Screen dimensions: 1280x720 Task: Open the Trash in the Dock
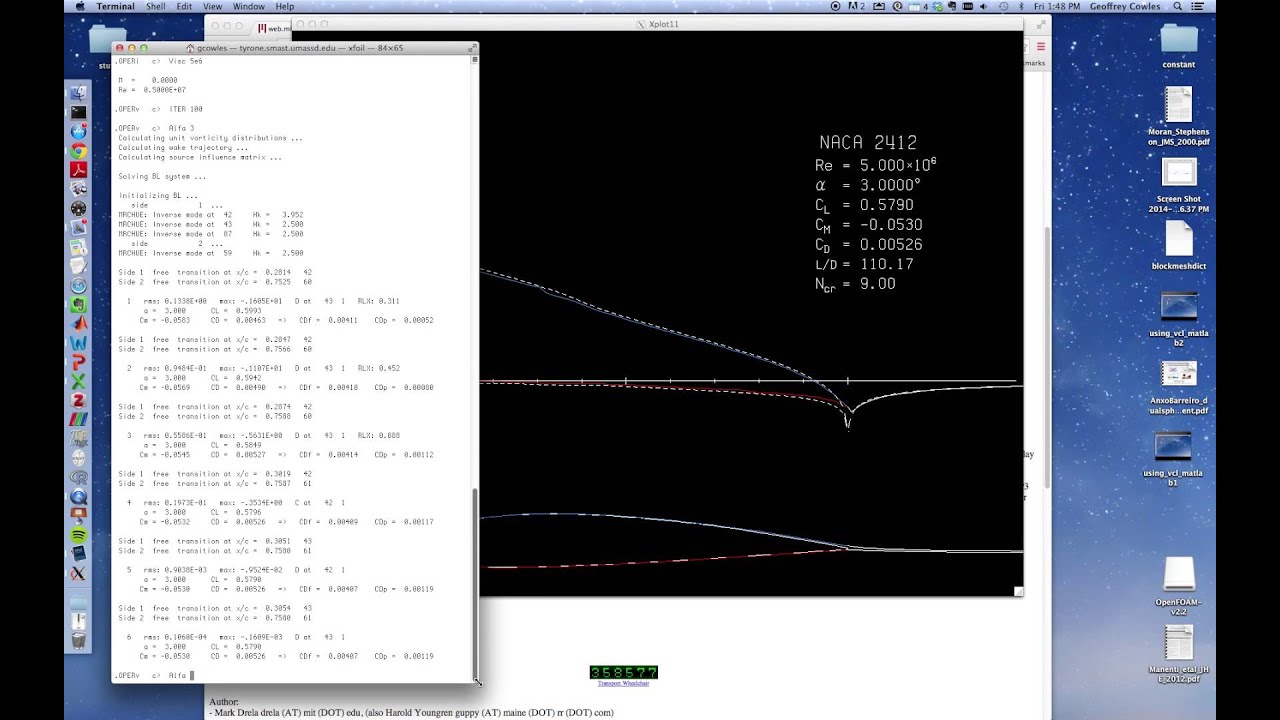78,641
